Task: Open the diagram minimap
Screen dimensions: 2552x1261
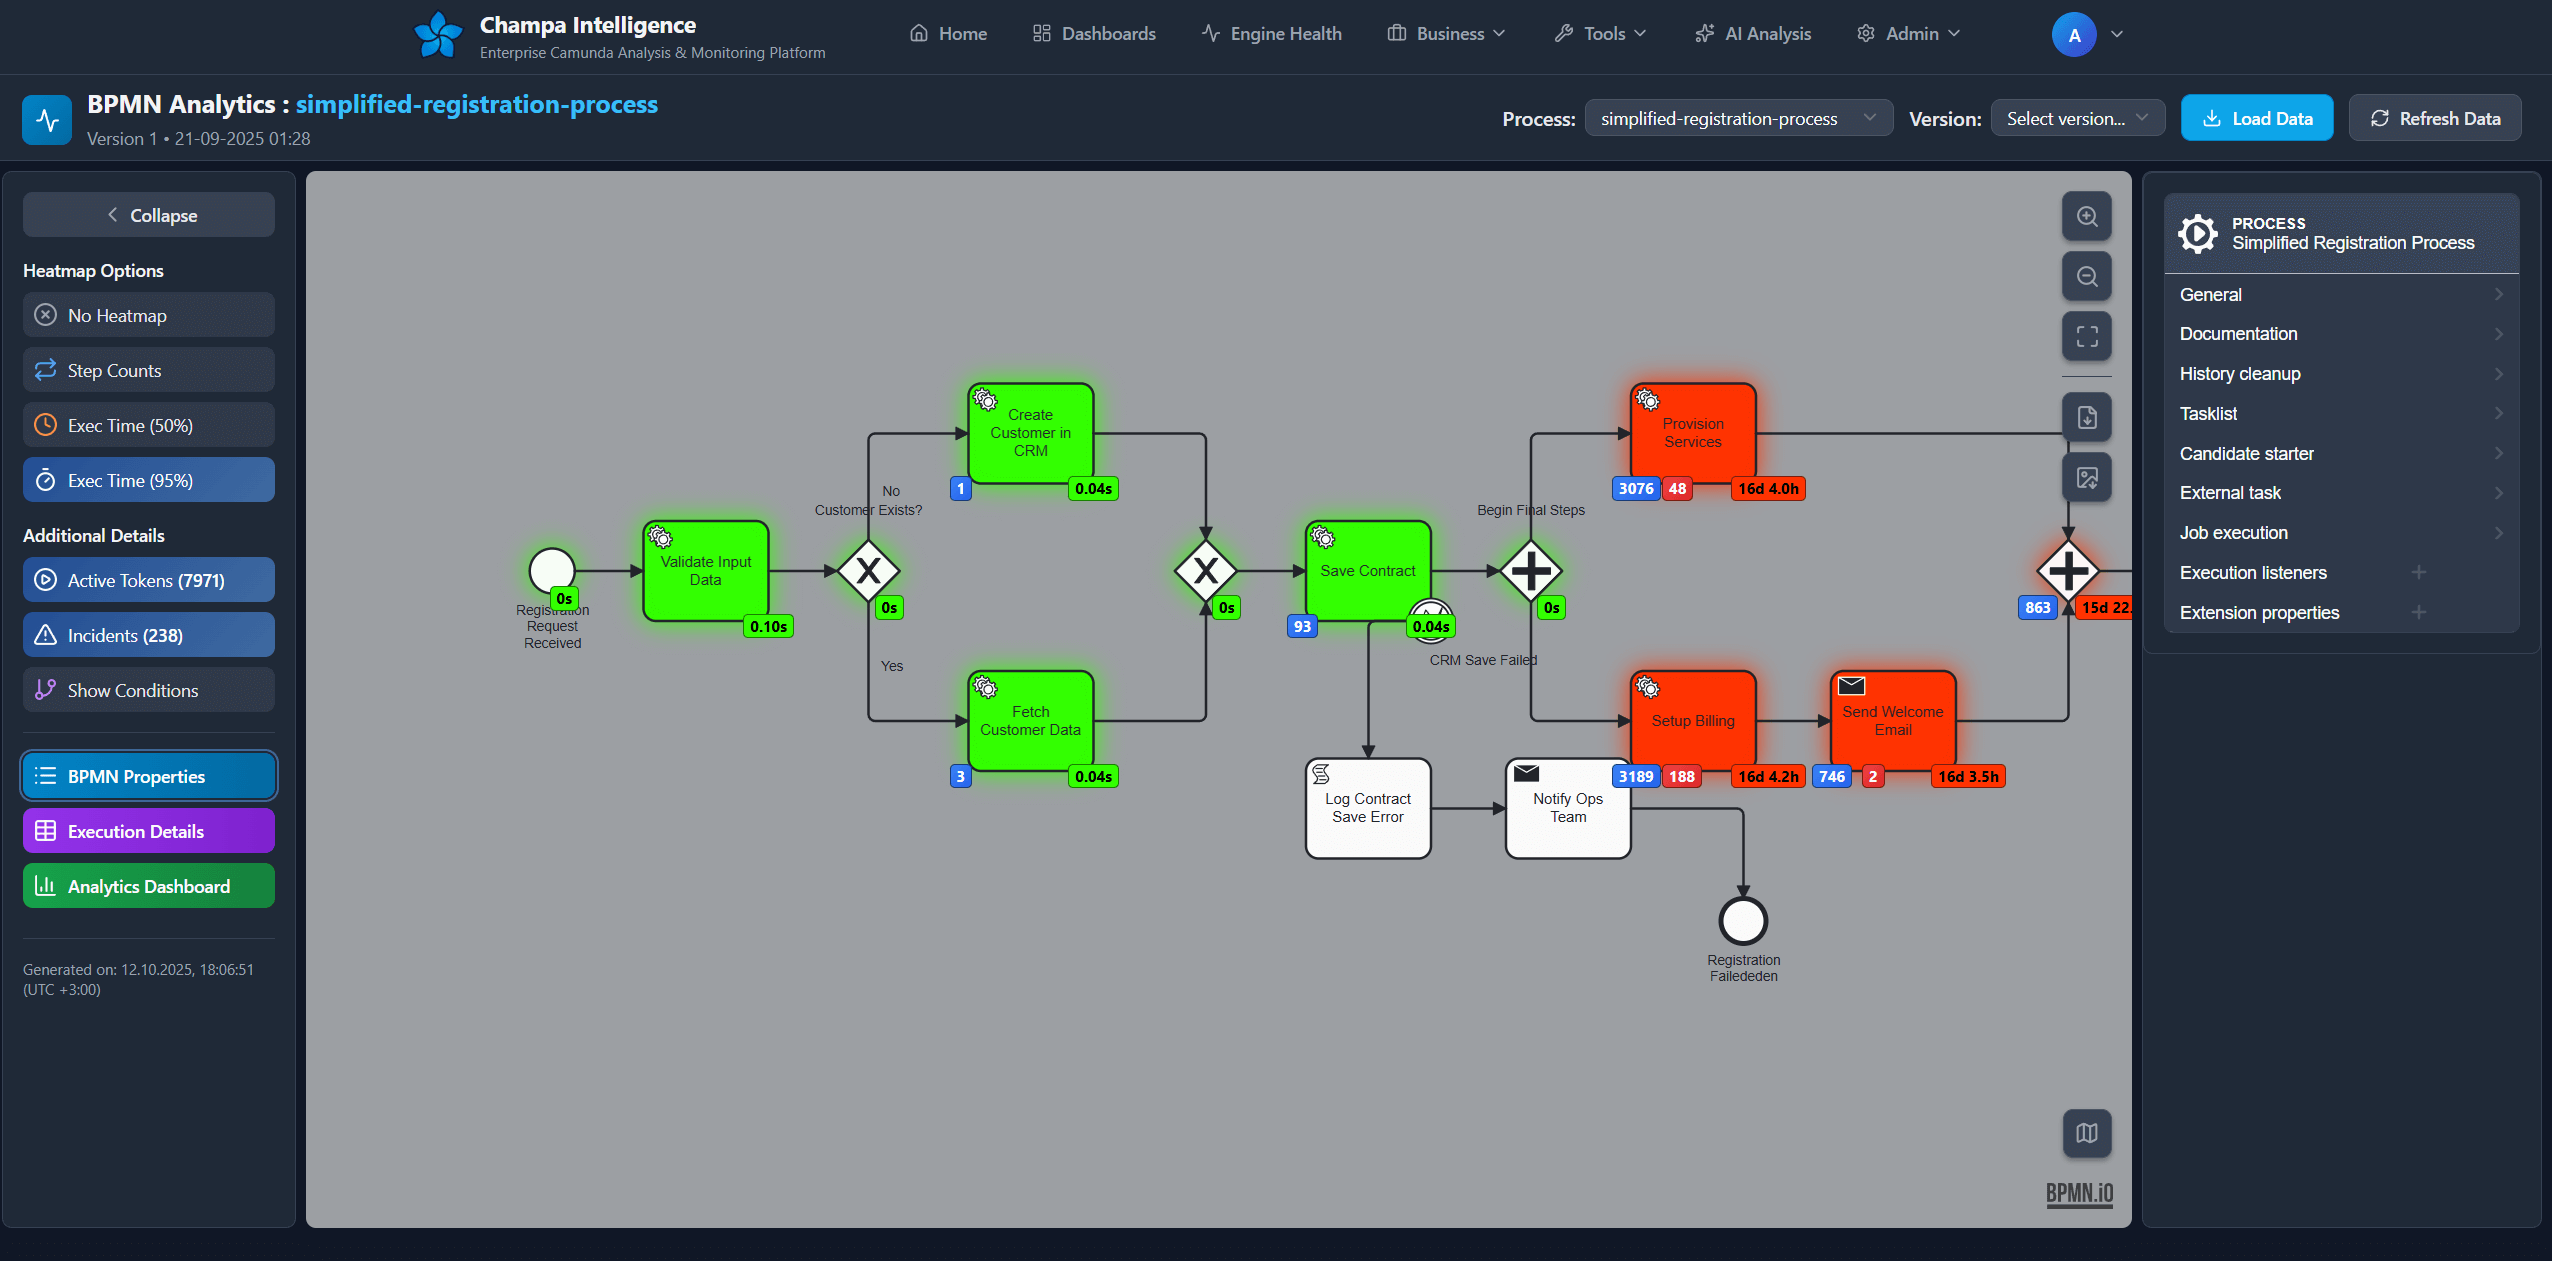Action: [x=2086, y=1133]
